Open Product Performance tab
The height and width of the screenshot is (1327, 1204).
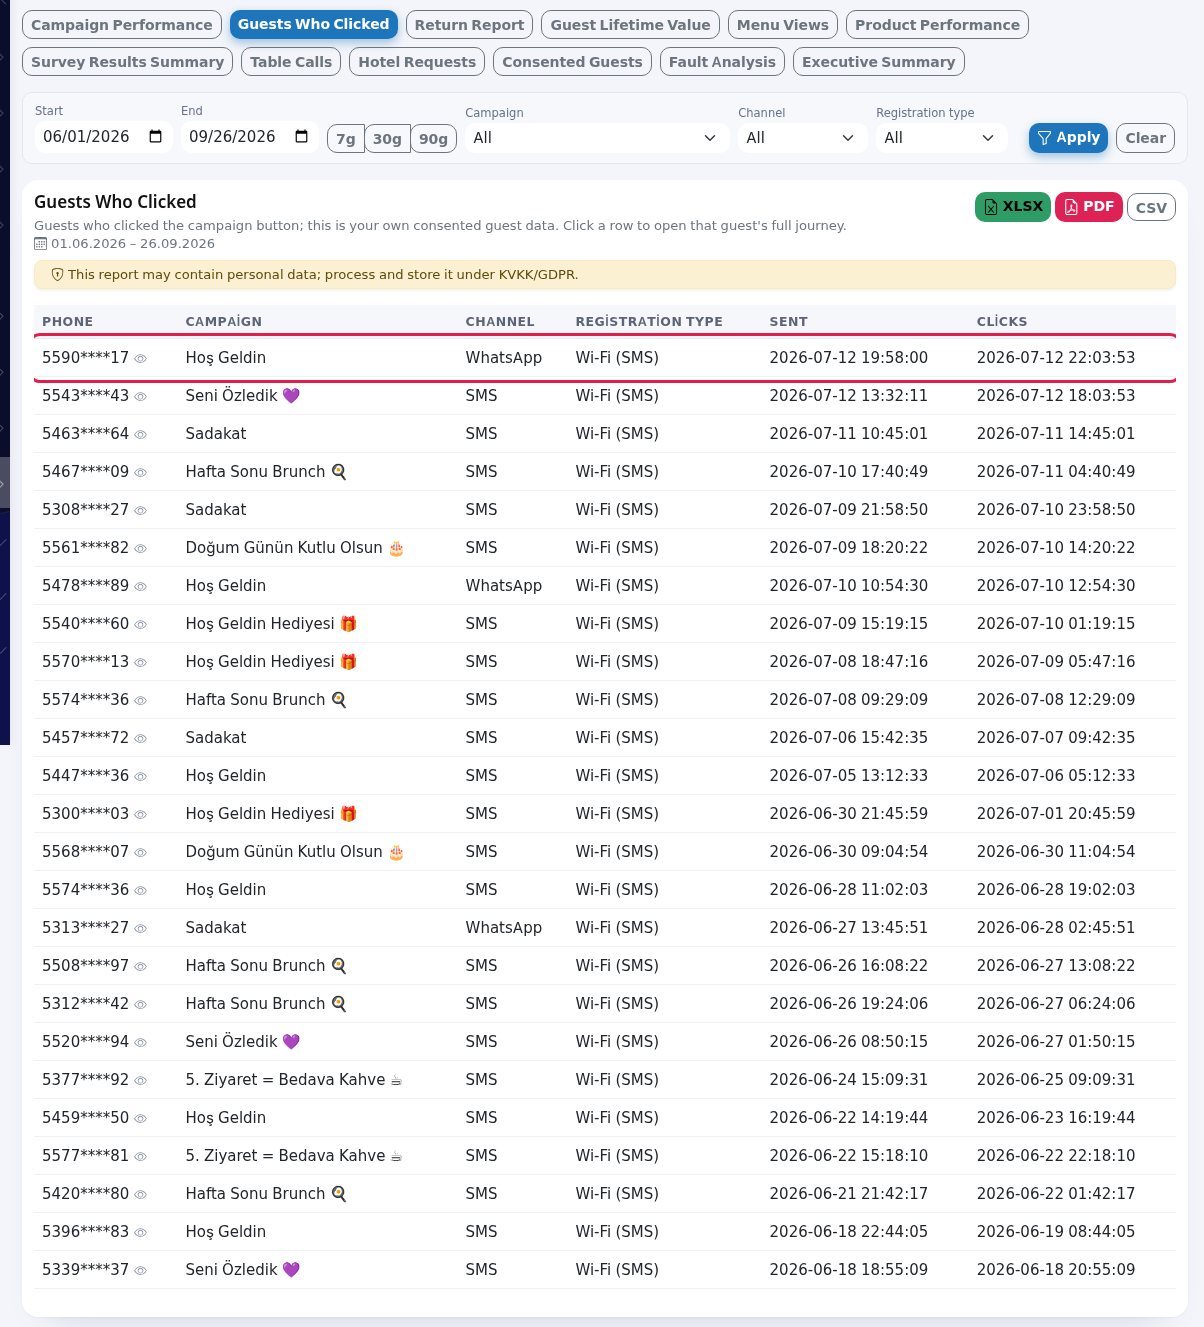pos(937,25)
